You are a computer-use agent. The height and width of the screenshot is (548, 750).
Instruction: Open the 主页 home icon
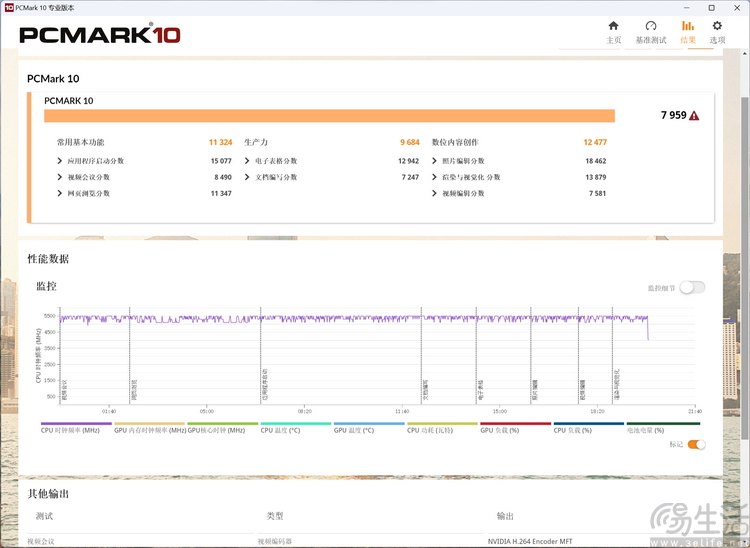point(613,27)
